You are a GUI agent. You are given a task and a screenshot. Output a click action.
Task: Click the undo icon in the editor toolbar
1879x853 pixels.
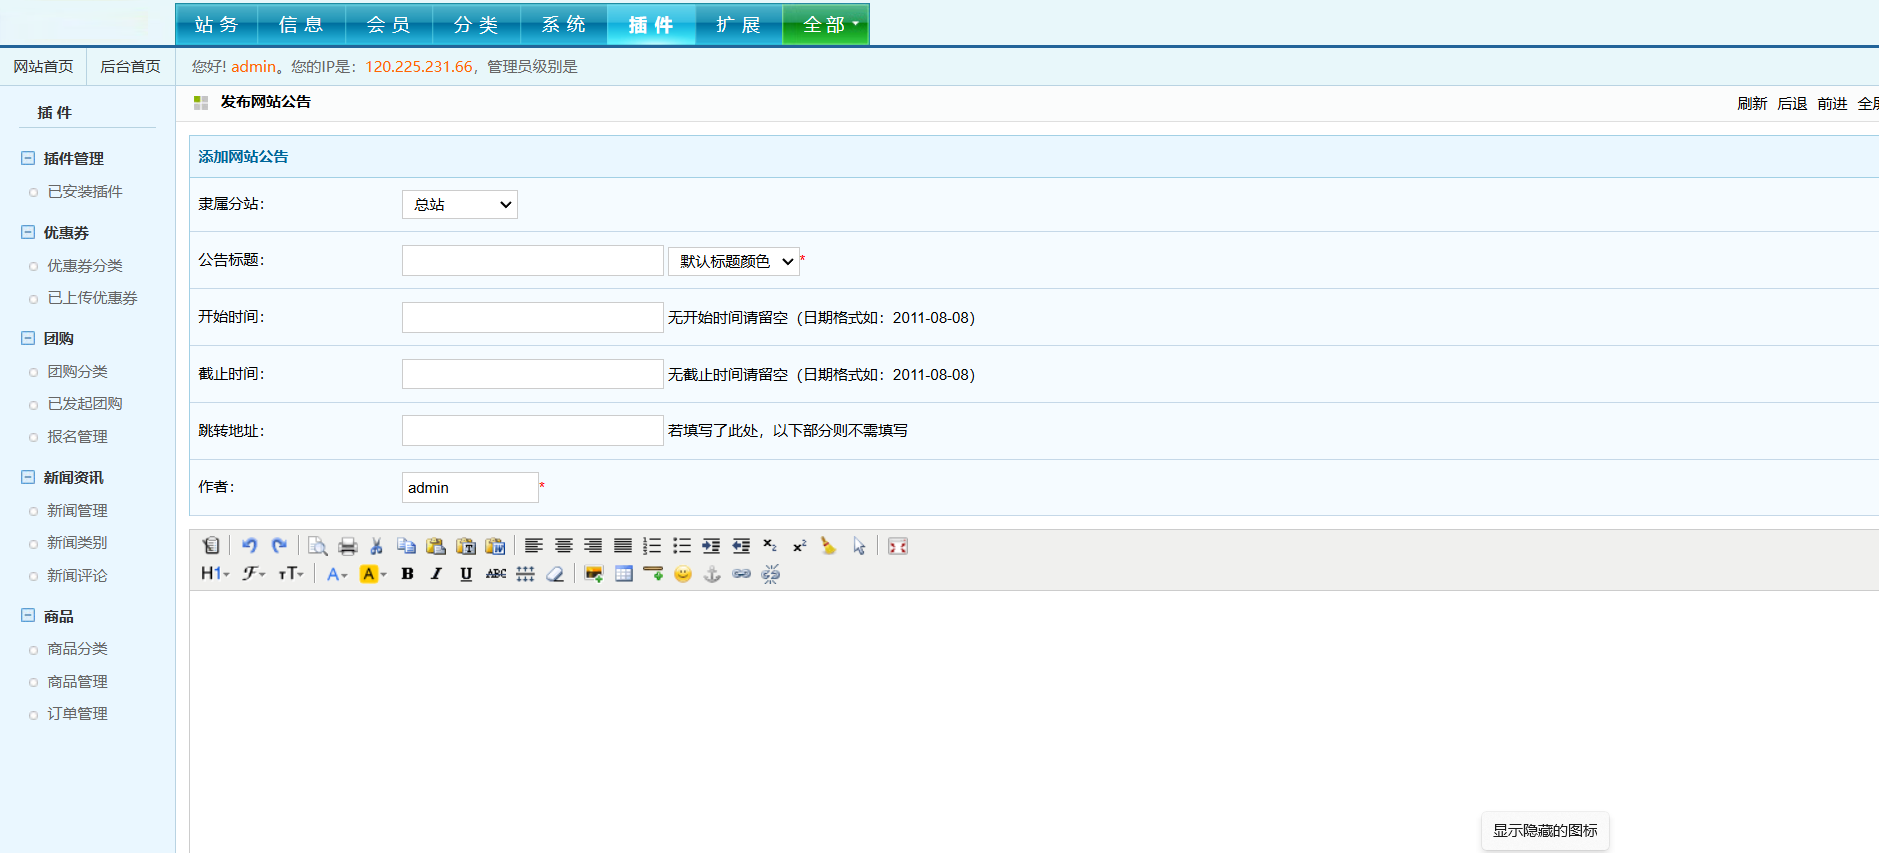[x=249, y=546]
